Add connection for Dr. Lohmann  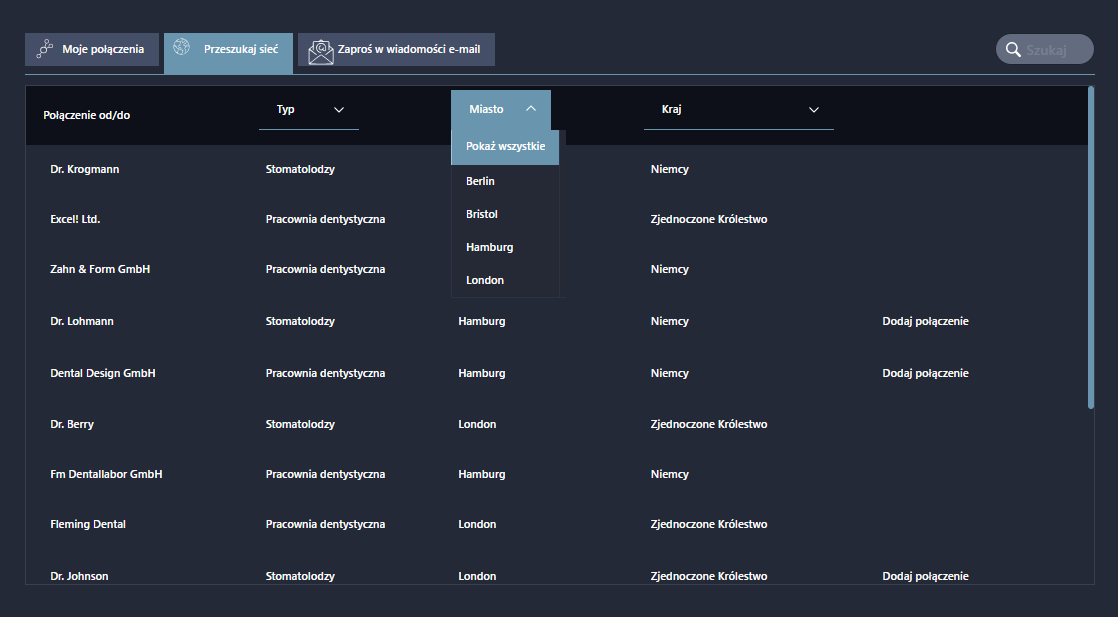pyautogui.click(x=925, y=321)
